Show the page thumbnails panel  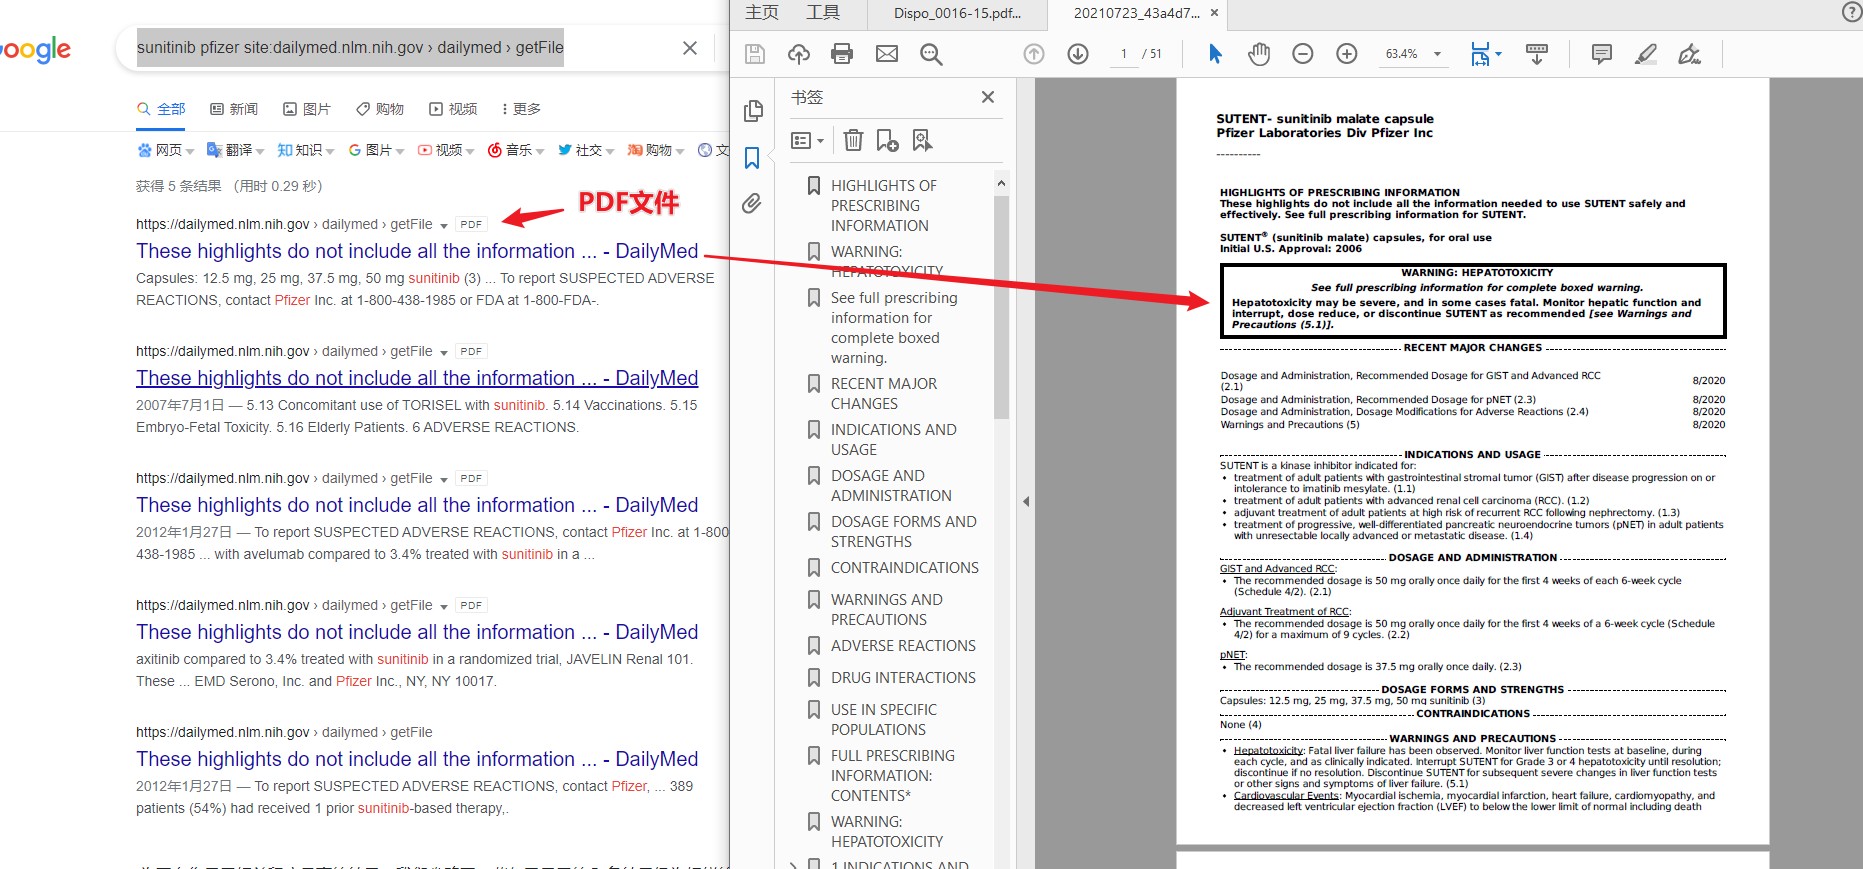point(753,111)
